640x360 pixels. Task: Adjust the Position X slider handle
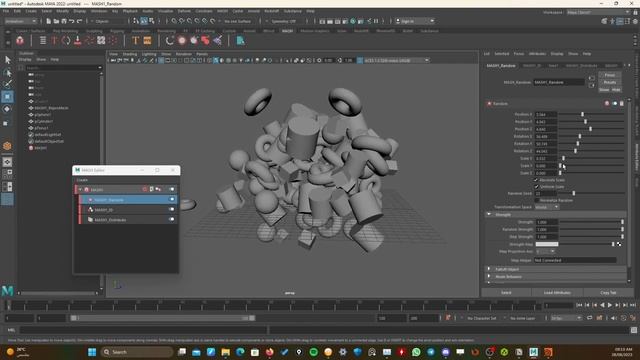click(582, 114)
